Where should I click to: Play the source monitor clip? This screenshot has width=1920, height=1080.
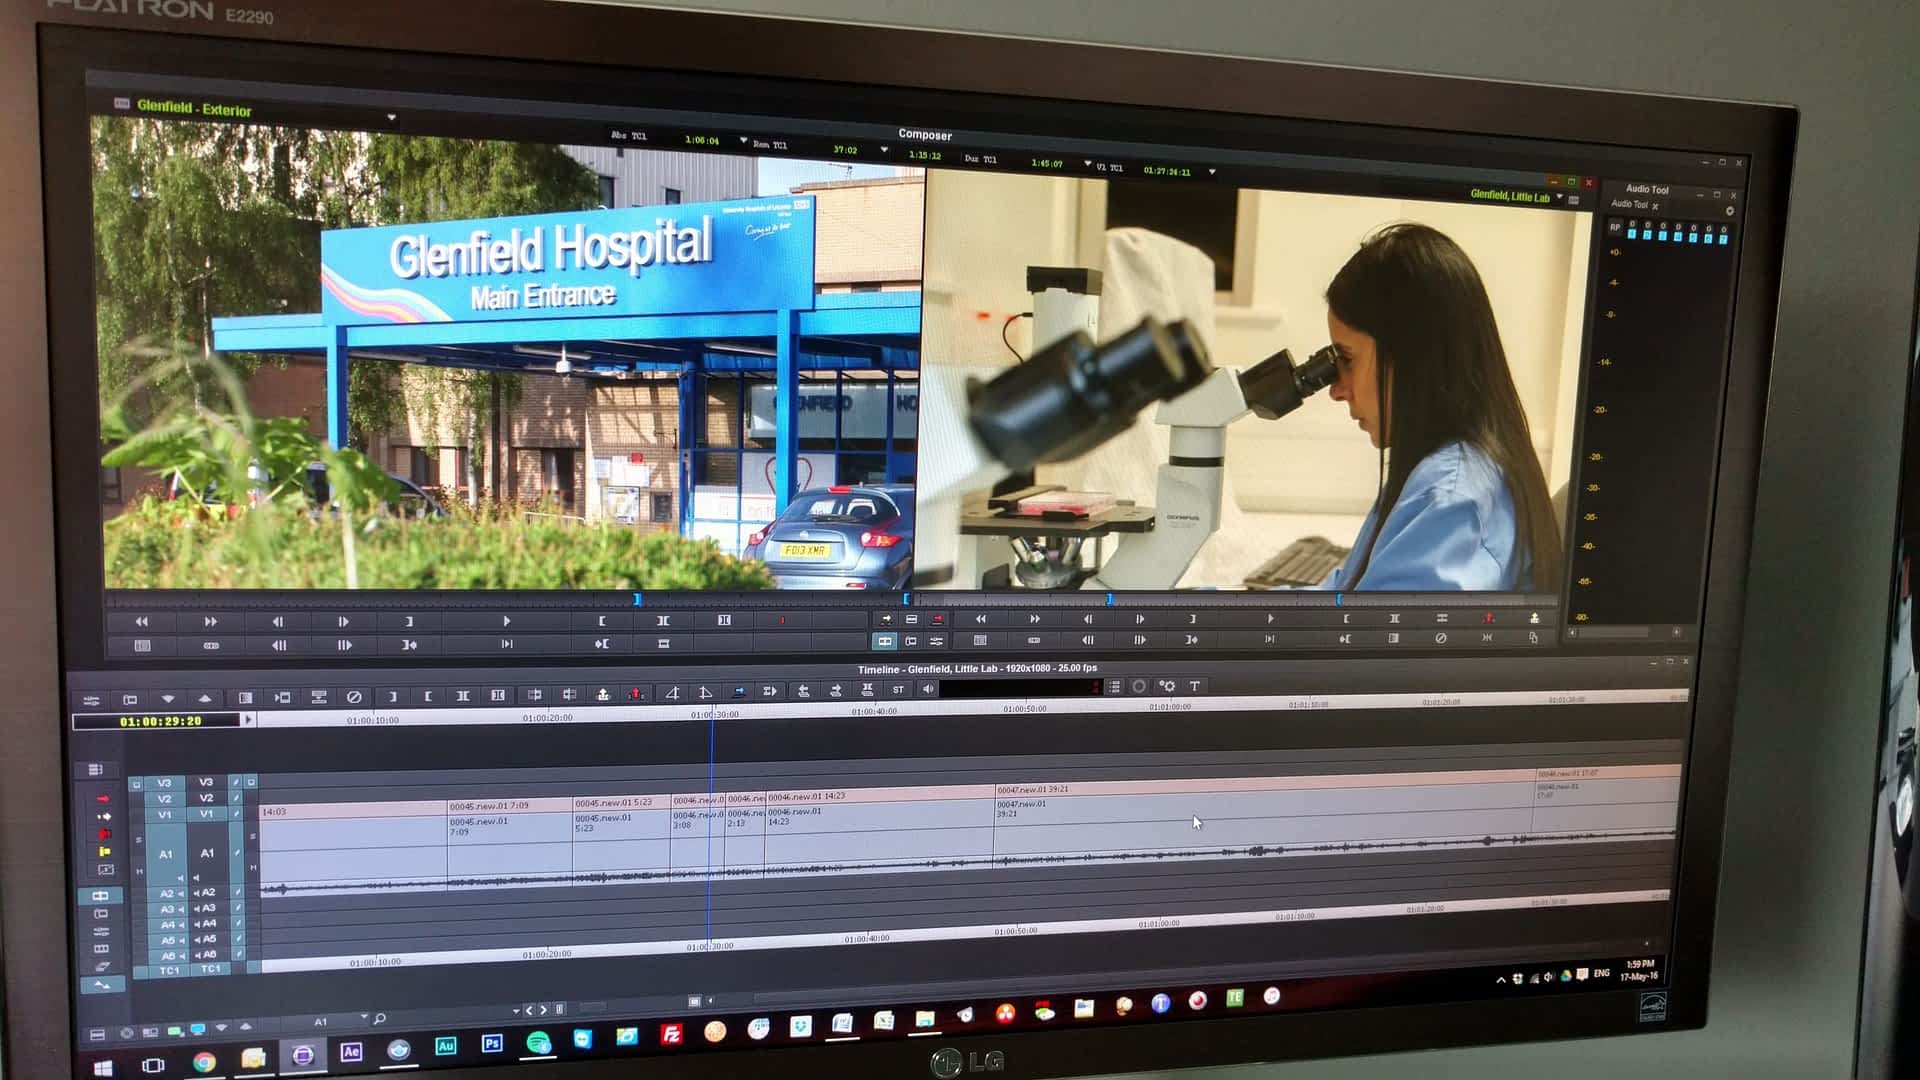pyautogui.click(x=507, y=621)
